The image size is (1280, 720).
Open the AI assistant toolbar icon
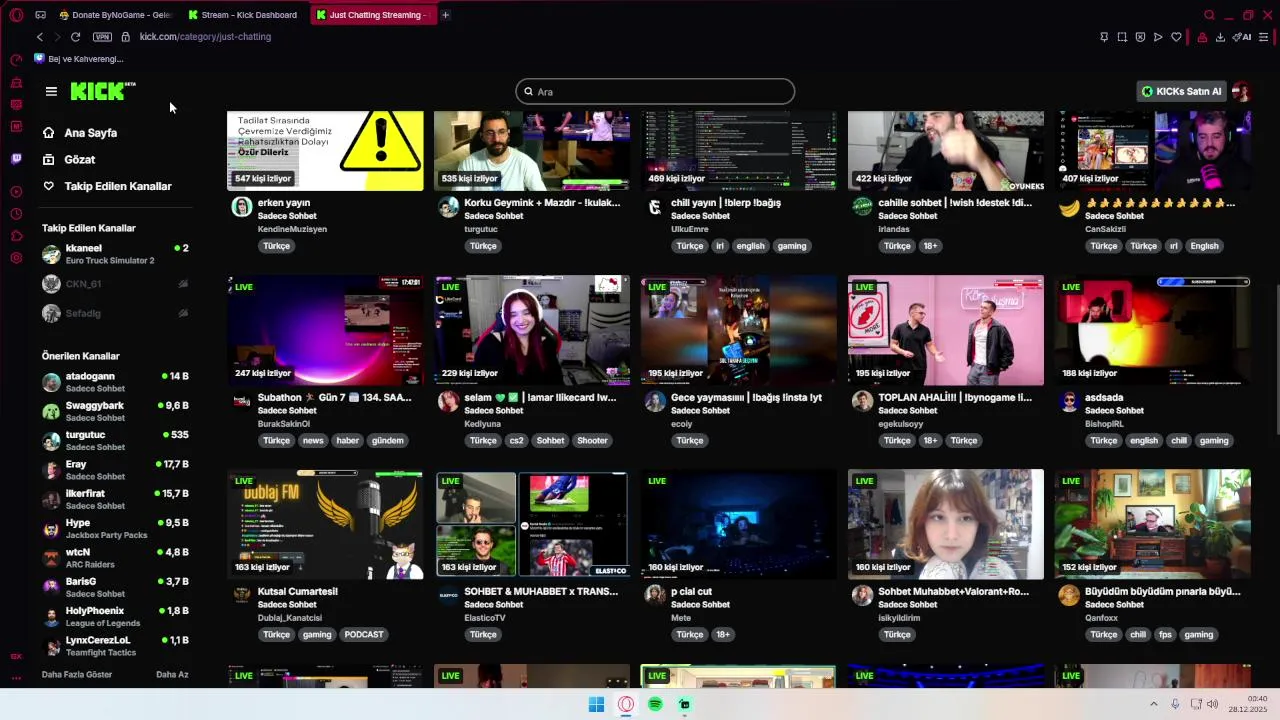point(1242,37)
